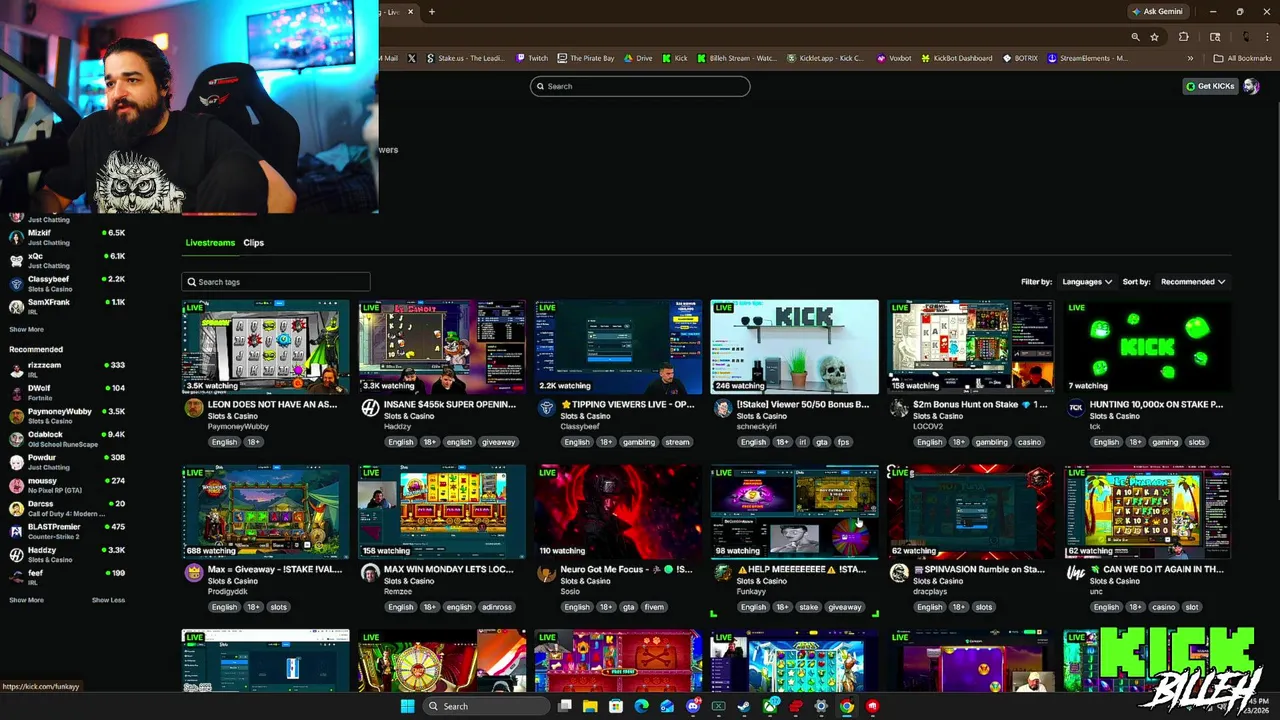This screenshot has height=720, width=1280.
Task: Select moussy in Recommended list
Action: click(67, 485)
